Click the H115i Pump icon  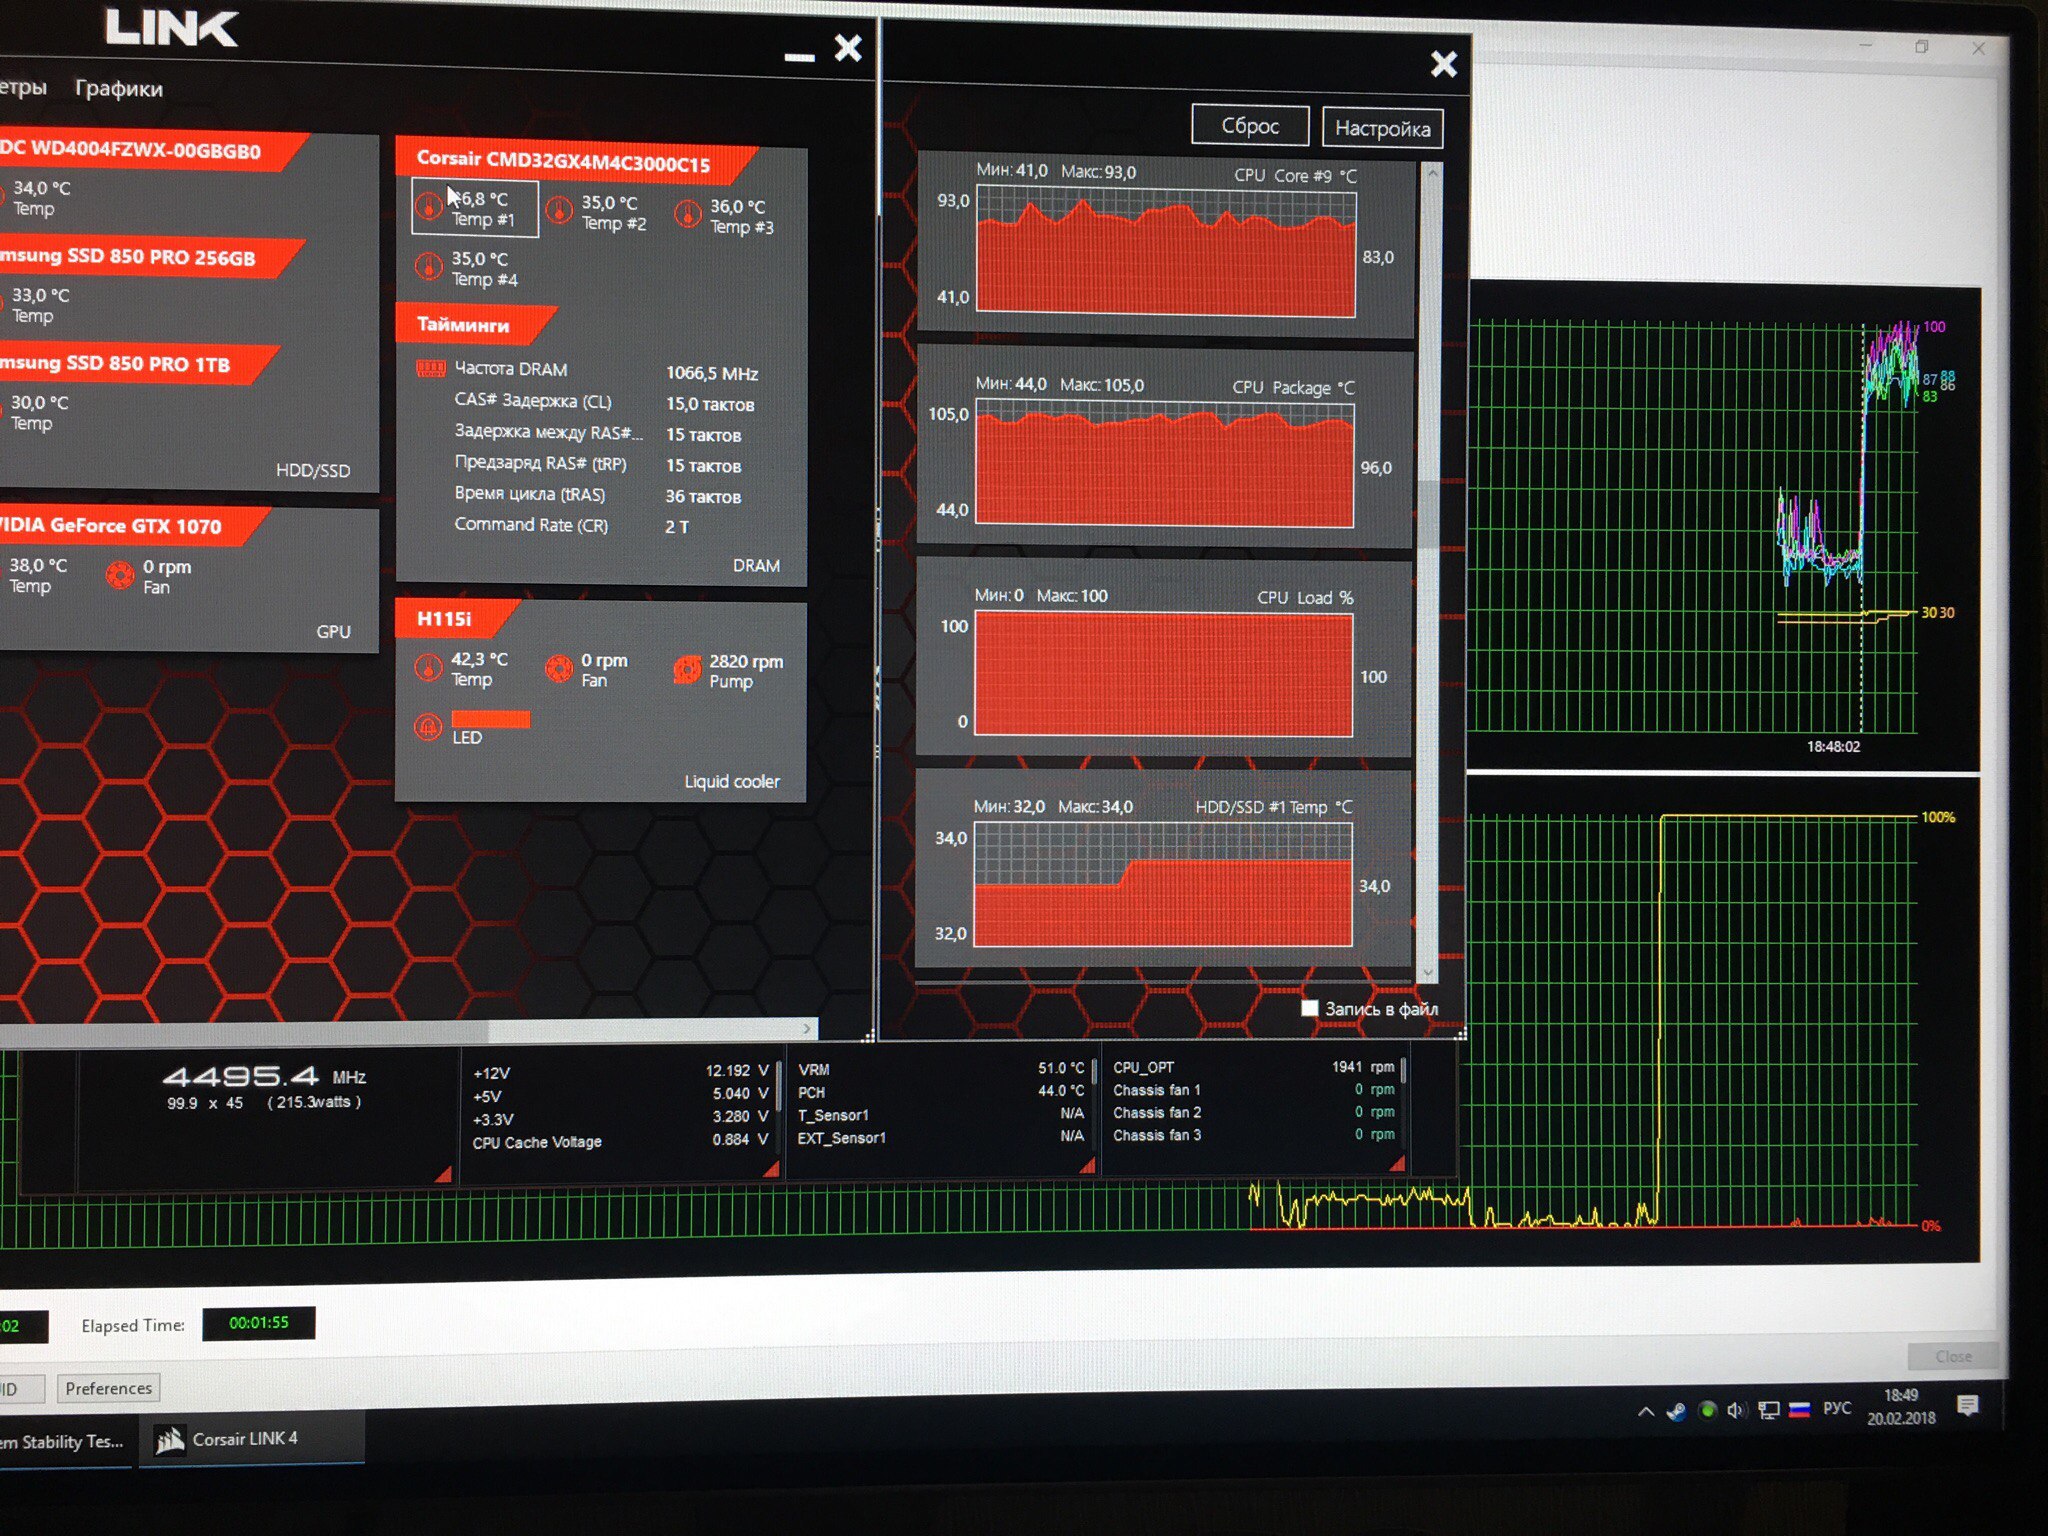tap(688, 669)
